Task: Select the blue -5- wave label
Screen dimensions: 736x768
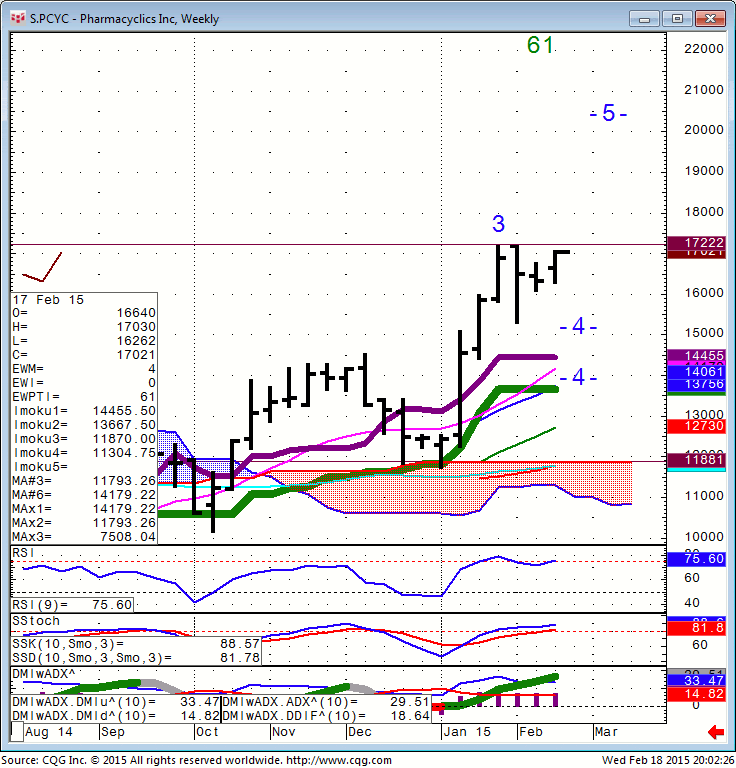Action: (x=608, y=113)
